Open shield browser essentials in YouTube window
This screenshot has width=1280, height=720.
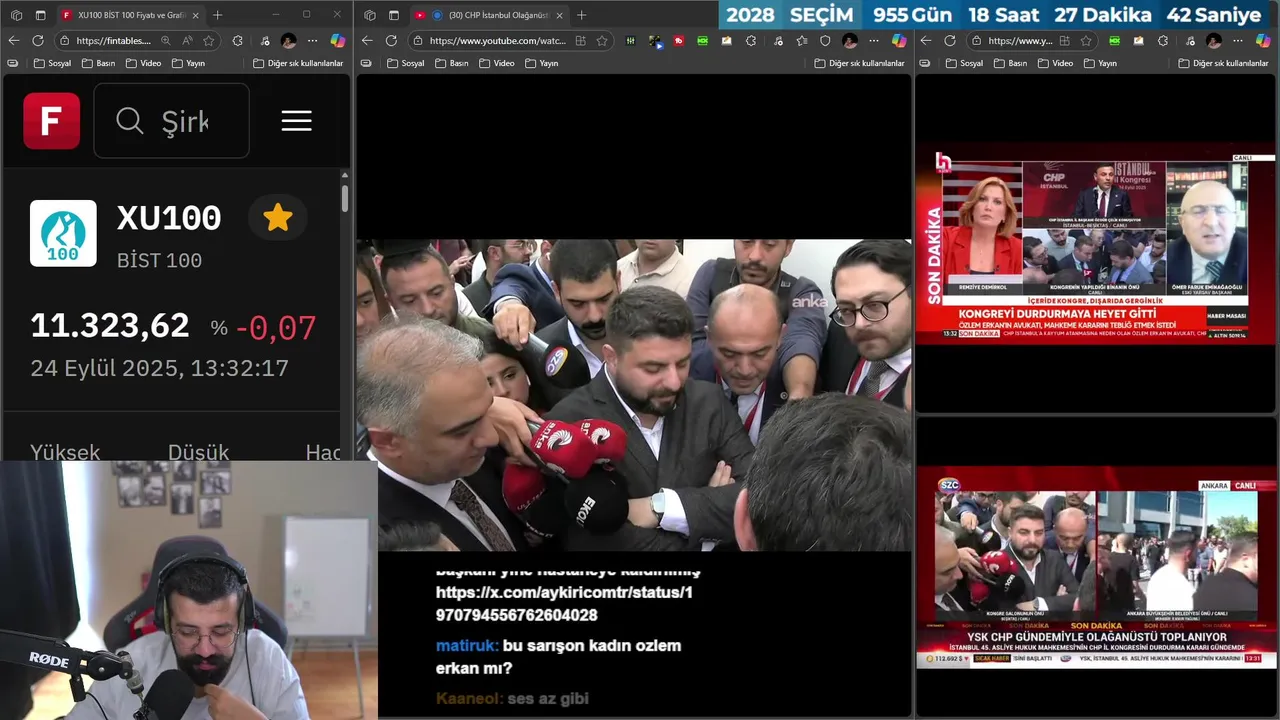click(x=825, y=41)
